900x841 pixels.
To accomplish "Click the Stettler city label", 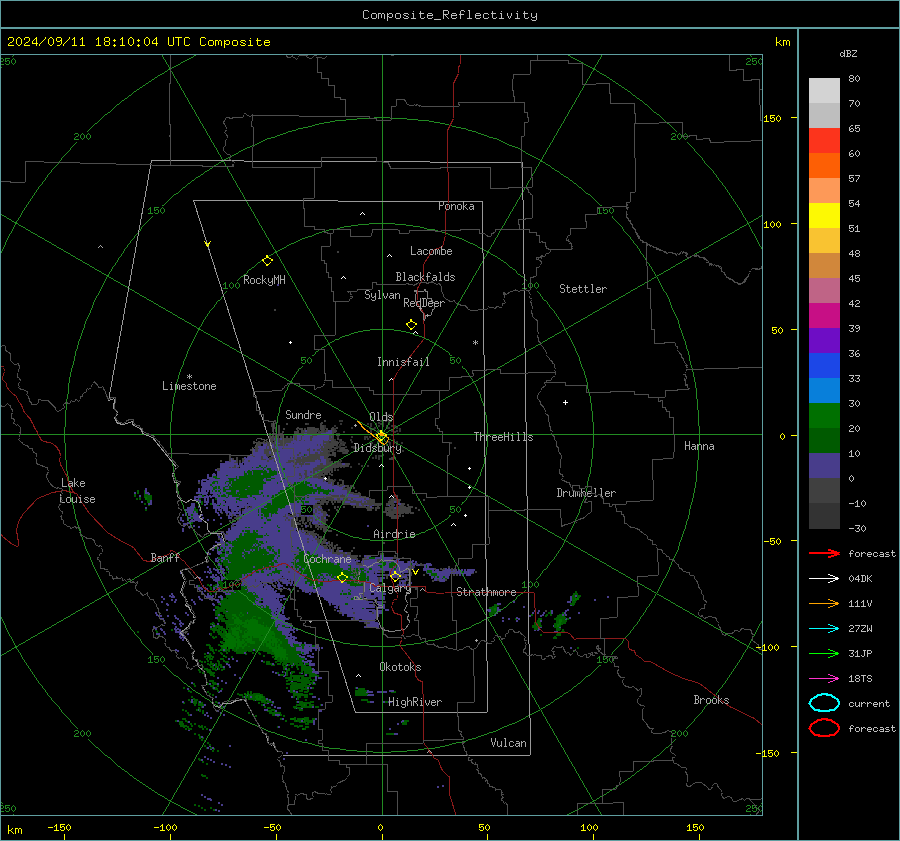I will pos(583,289).
